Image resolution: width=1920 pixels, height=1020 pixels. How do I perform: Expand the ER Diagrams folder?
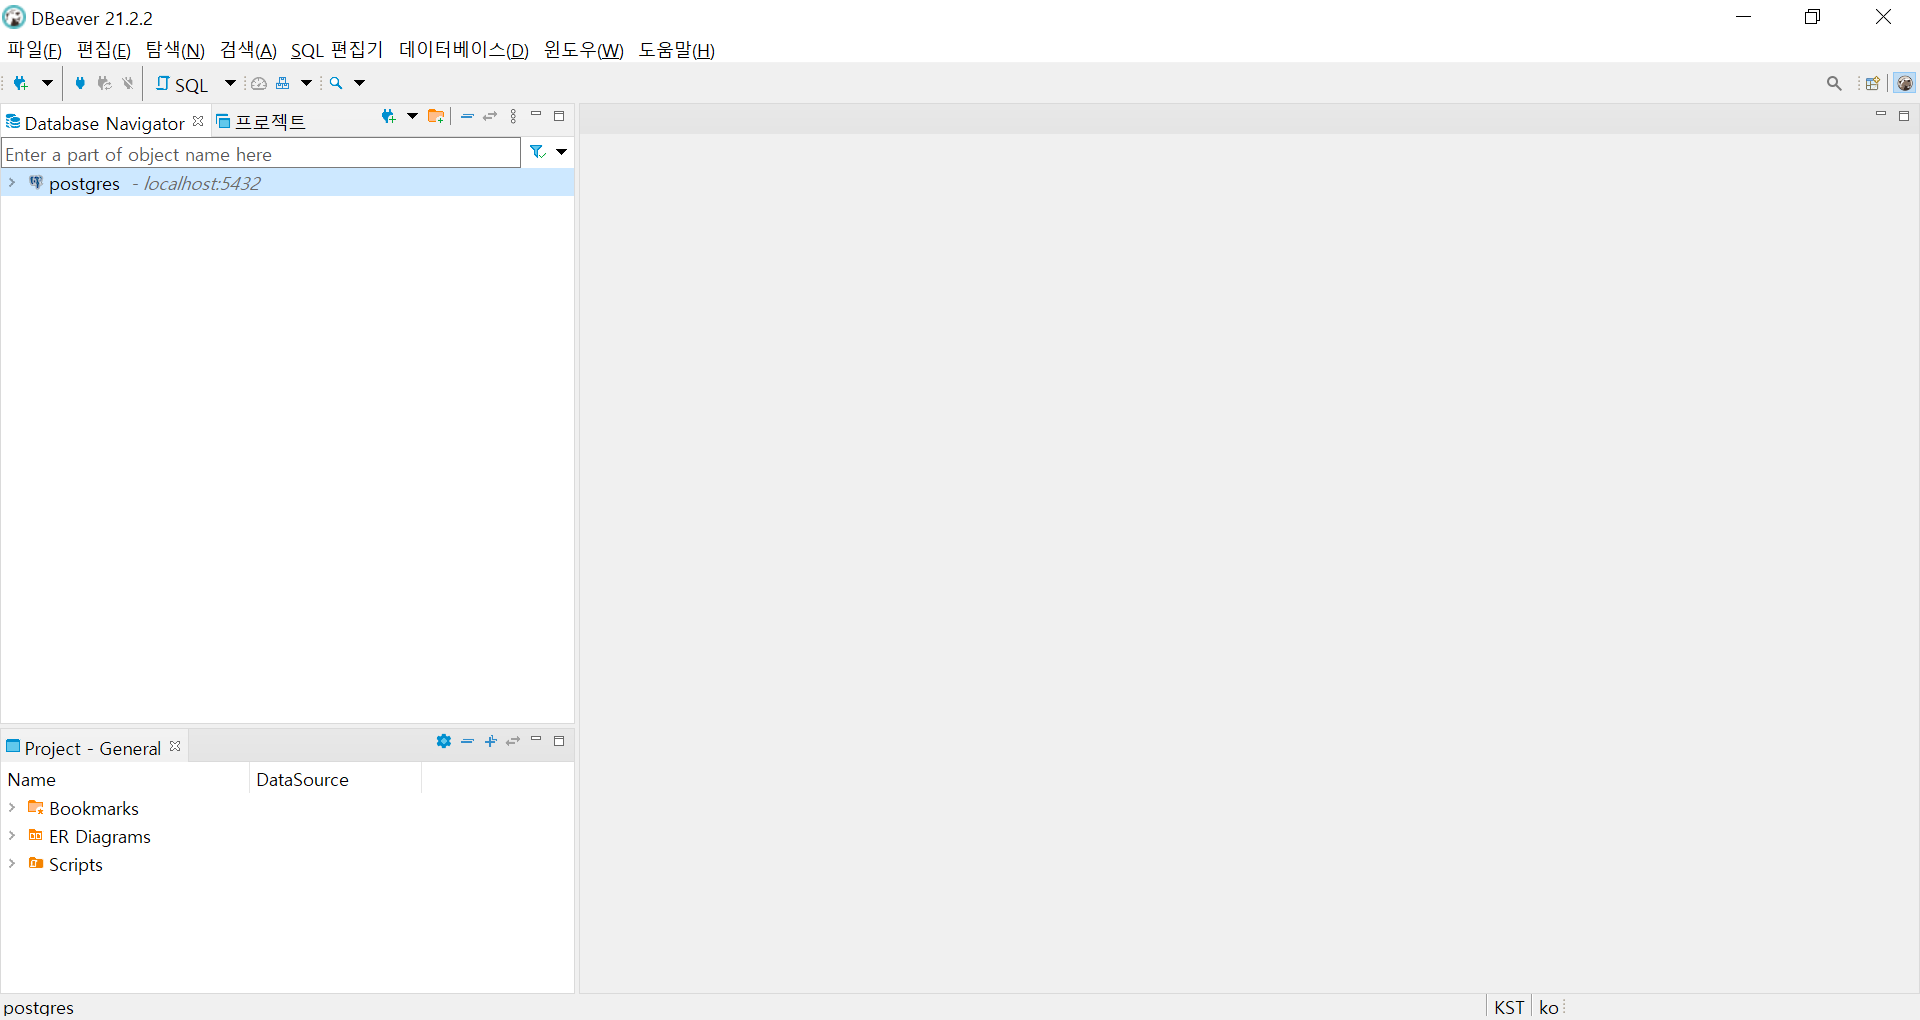click(12, 835)
